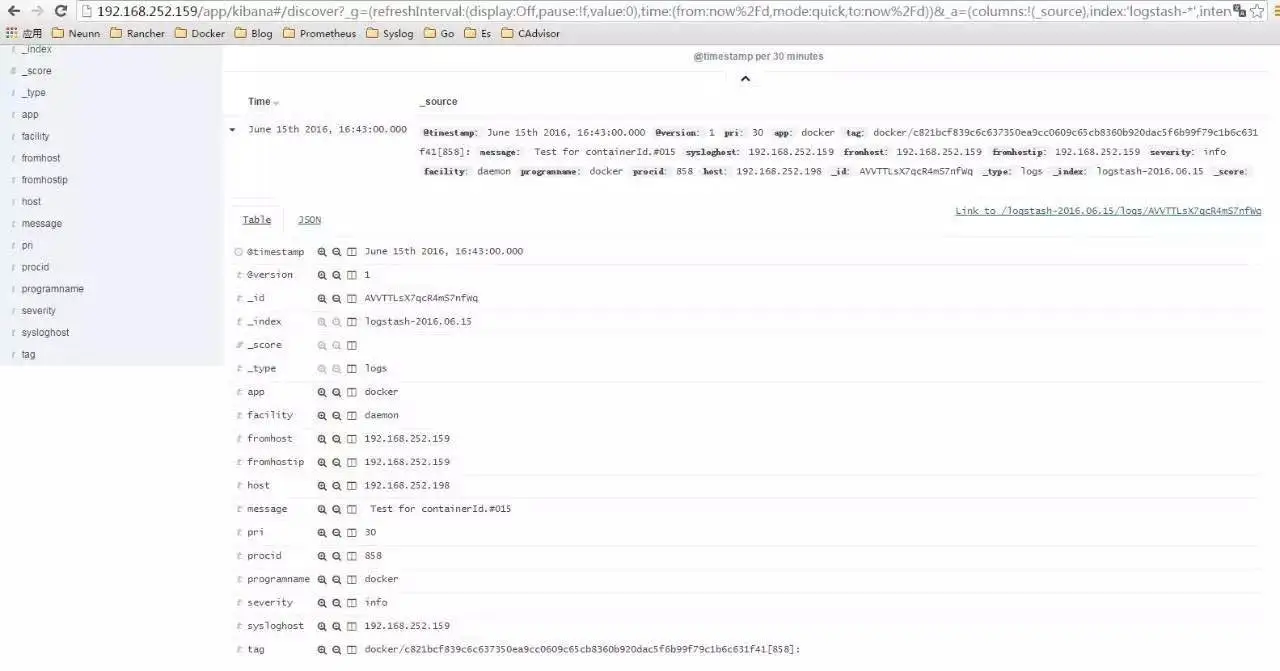Bookmark this page with the star icon
The width and height of the screenshot is (1280, 671).
pyautogui.click(x=1257, y=11)
